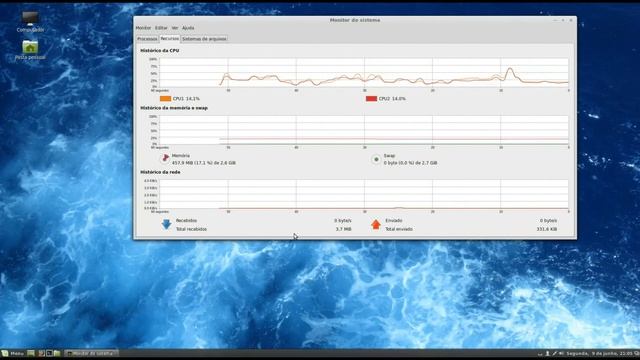The width and height of the screenshot is (640, 360).
Task: Click the show desktop panel icon
Action: (31, 353)
